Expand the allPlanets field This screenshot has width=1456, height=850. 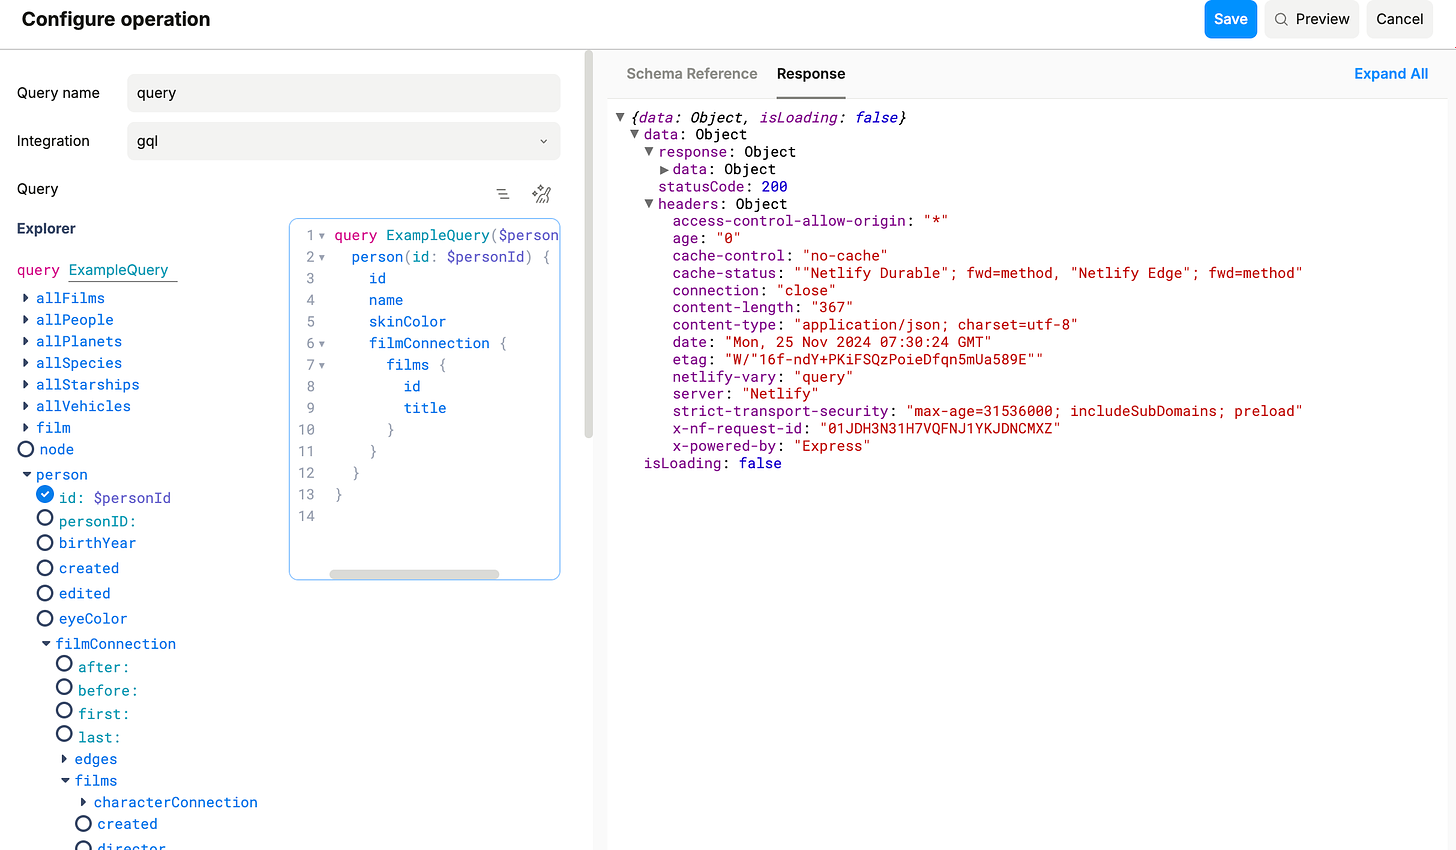click(26, 341)
